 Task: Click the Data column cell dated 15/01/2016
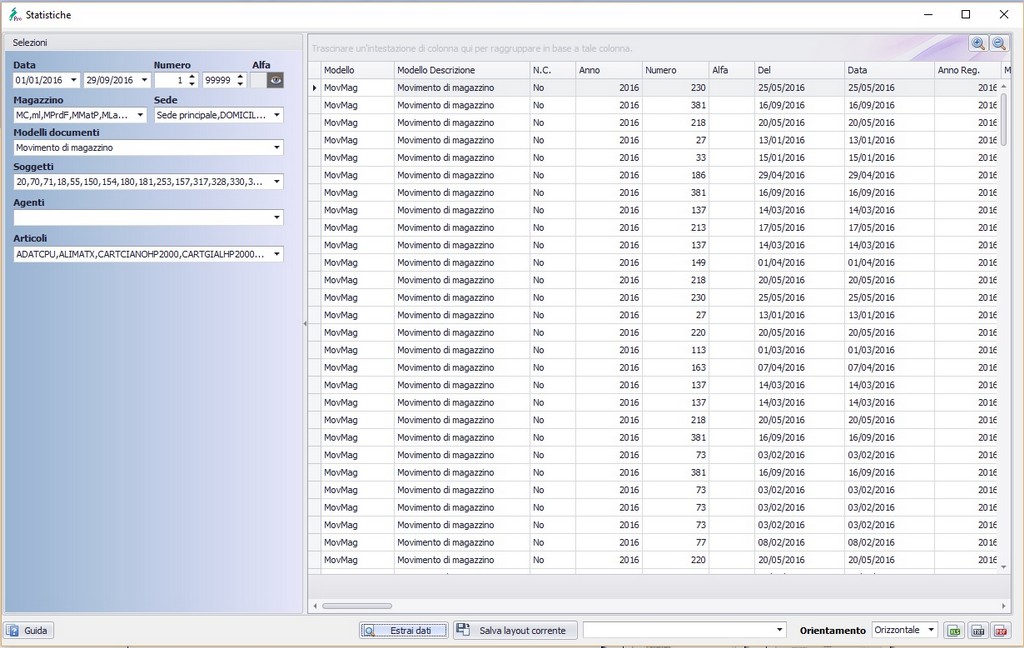coord(889,157)
